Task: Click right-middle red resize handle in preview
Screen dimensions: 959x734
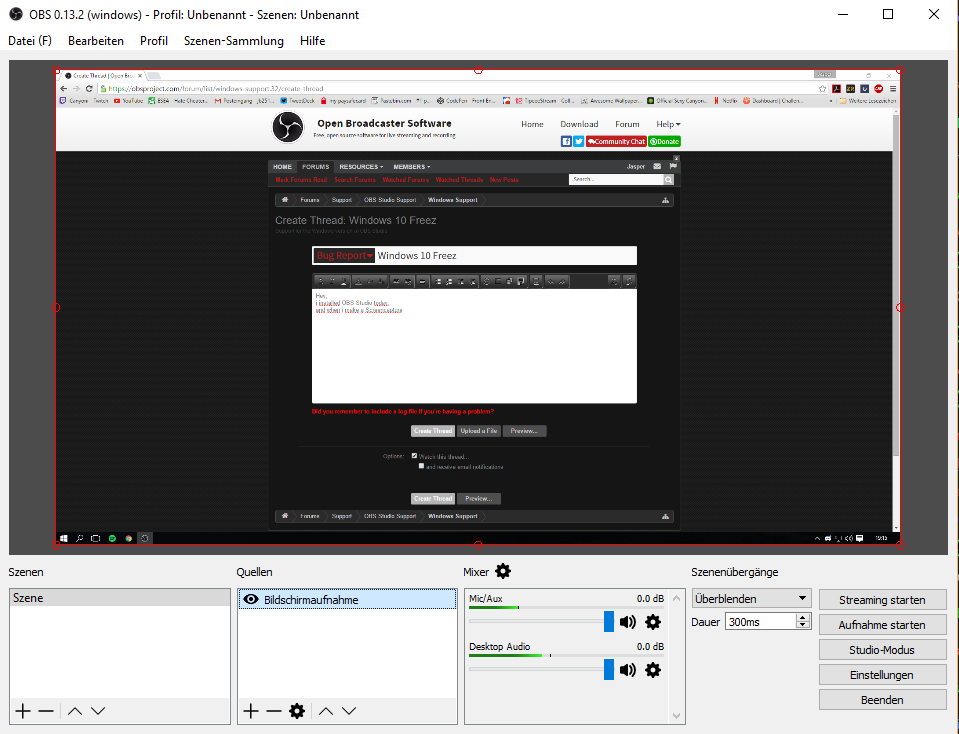Action: click(900, 308)
